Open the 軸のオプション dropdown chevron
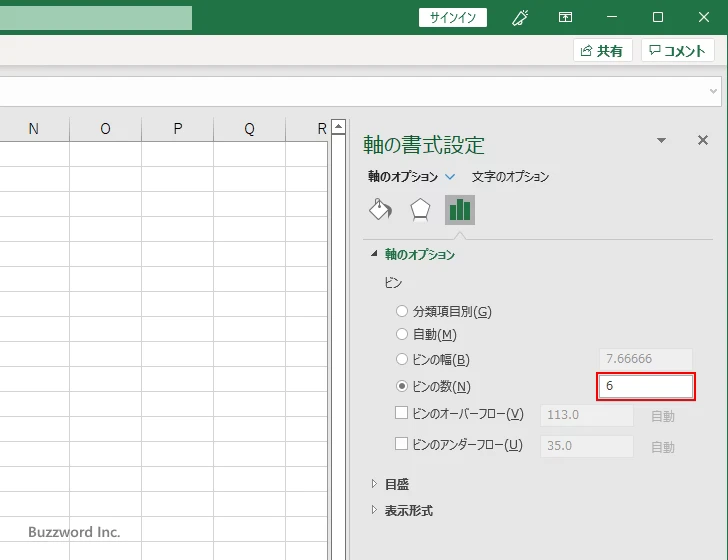This screenshot has width=728, height=560. click(450, 177)
